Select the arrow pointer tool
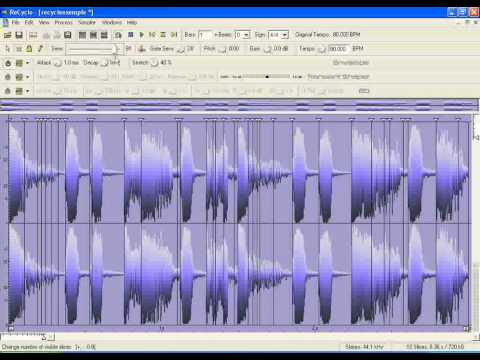Image resolution: width=480 pixels, height=360 pixels. 7,49
